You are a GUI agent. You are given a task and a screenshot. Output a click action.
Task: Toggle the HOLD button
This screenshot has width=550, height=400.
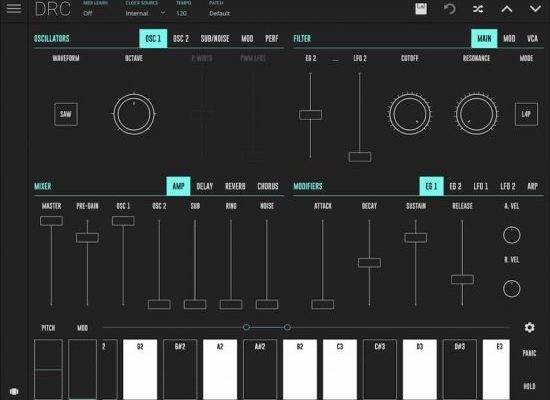(x=529, y=386)
